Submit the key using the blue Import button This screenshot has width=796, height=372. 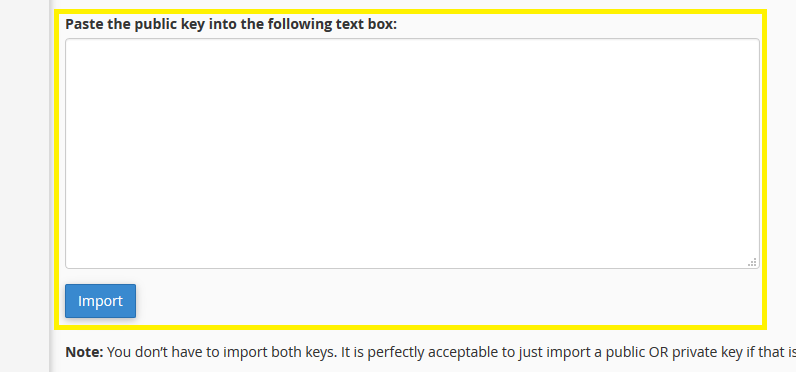click(x=100, y=301)
